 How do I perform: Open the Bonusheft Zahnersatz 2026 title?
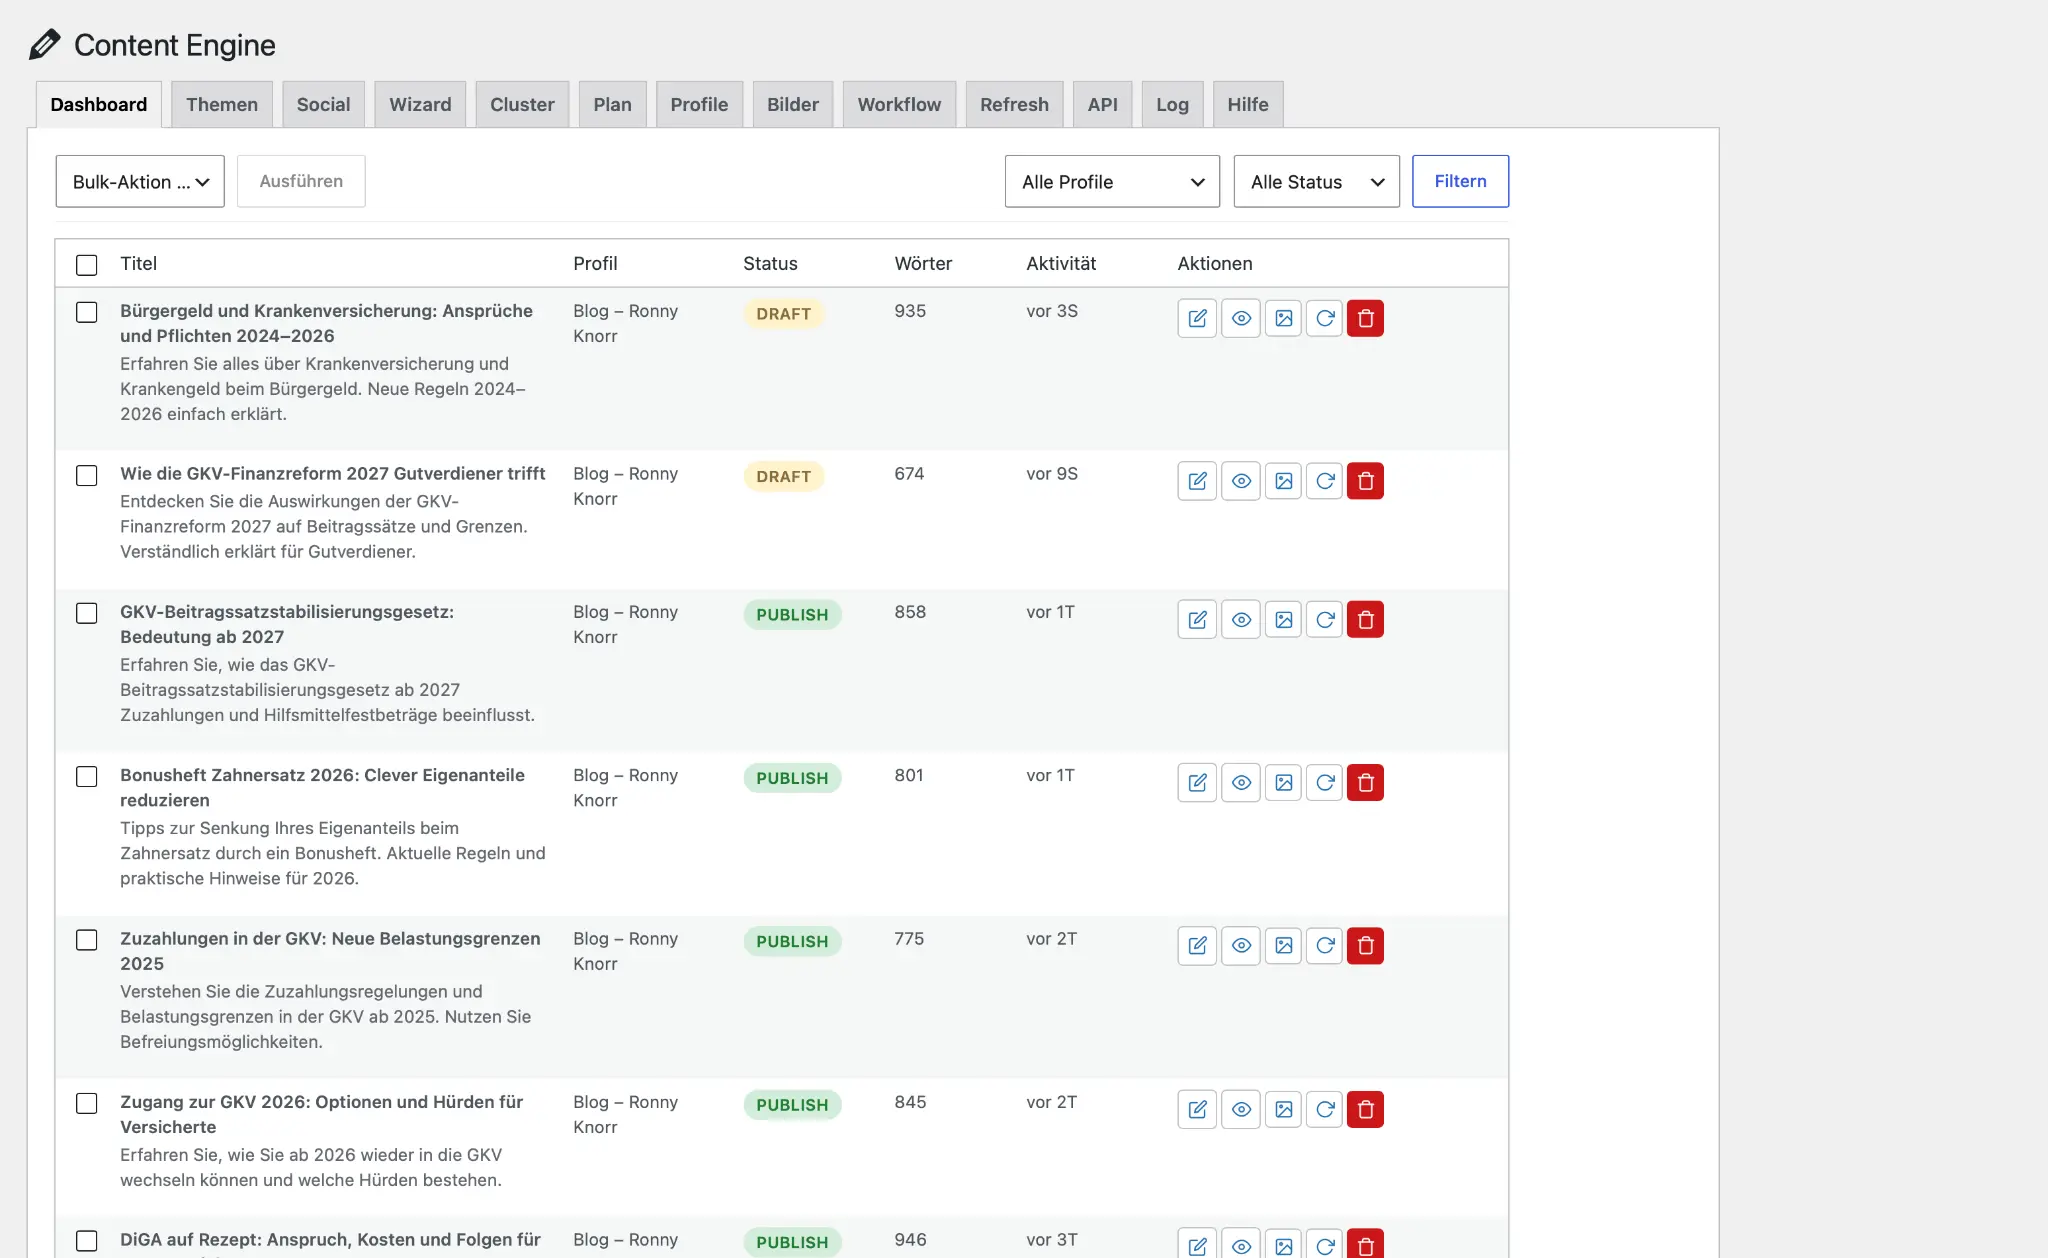coord(322,787)
